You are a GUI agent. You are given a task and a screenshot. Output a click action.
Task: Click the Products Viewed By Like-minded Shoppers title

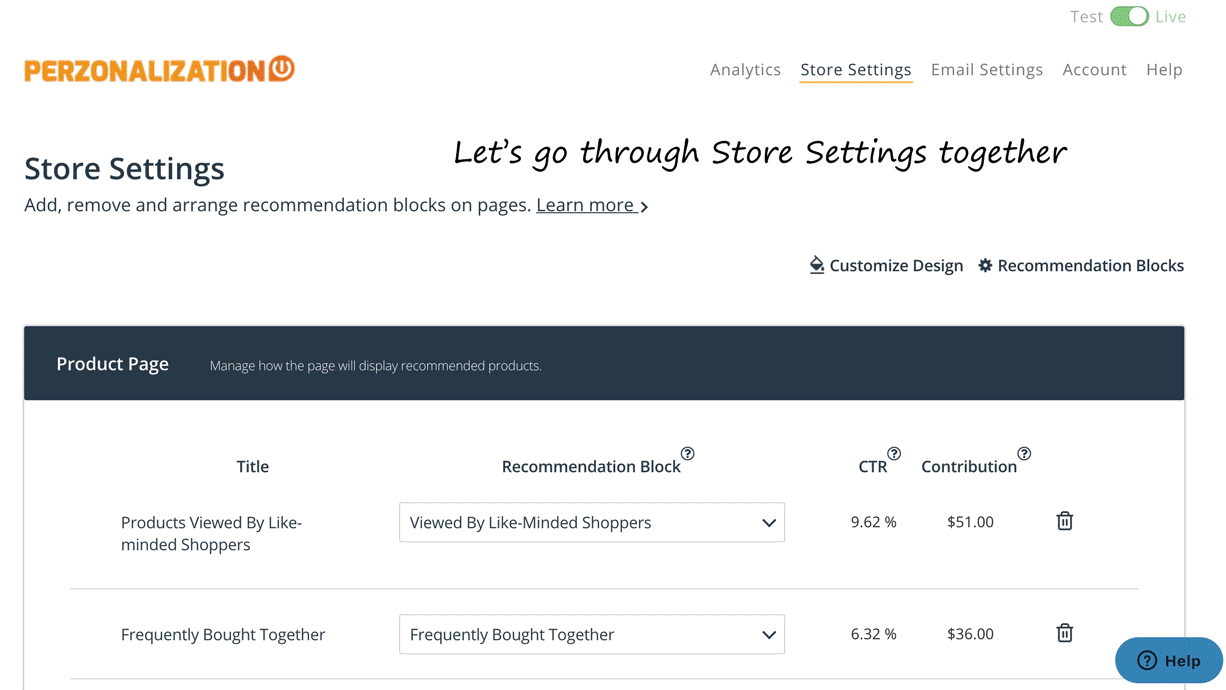click(211, 534)
